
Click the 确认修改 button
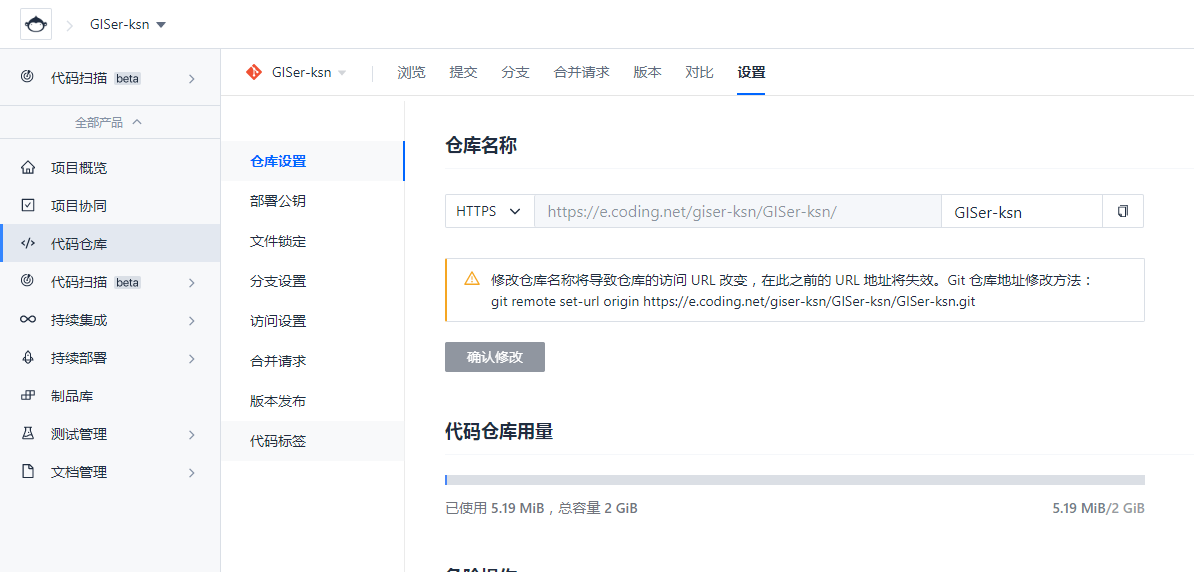click(x=495, y=357)
